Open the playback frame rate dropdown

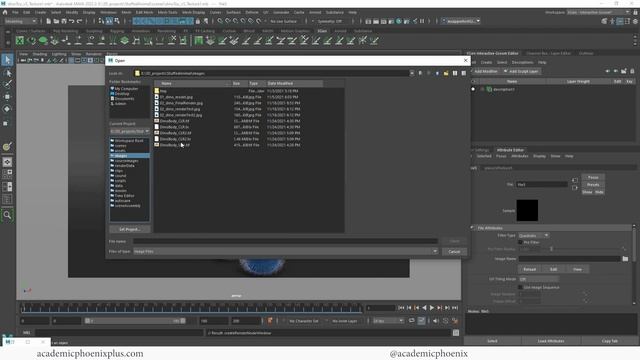[x=388, y=321]
